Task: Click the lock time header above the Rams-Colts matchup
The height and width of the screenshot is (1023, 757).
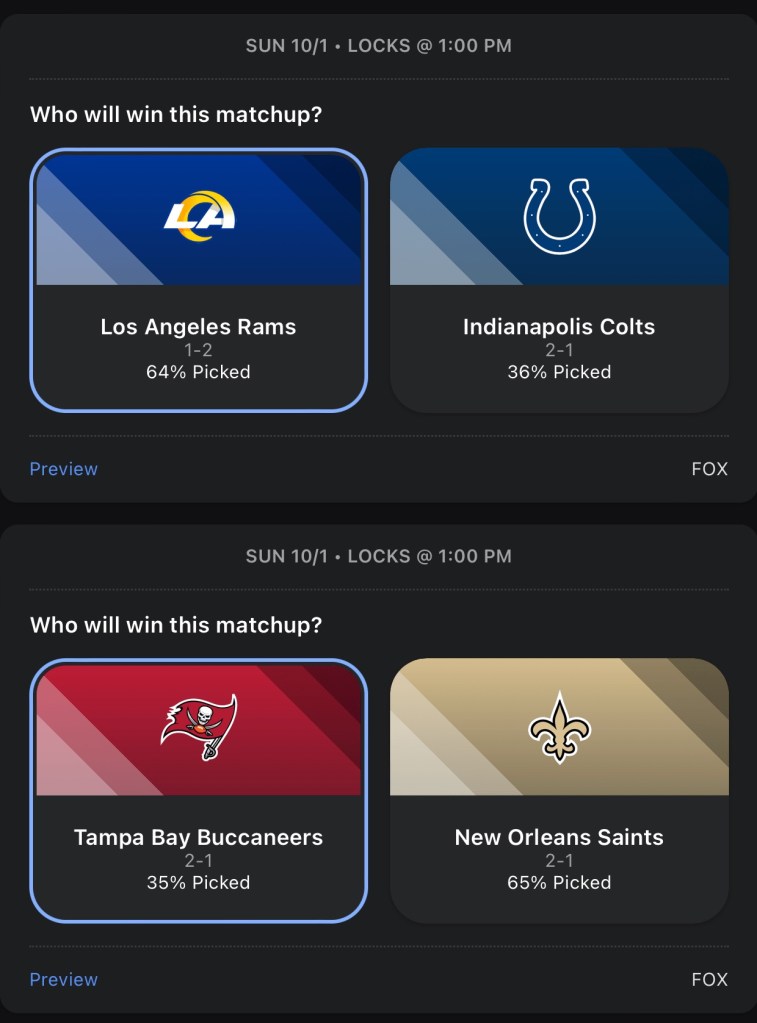Action: [x=379, y=46]
